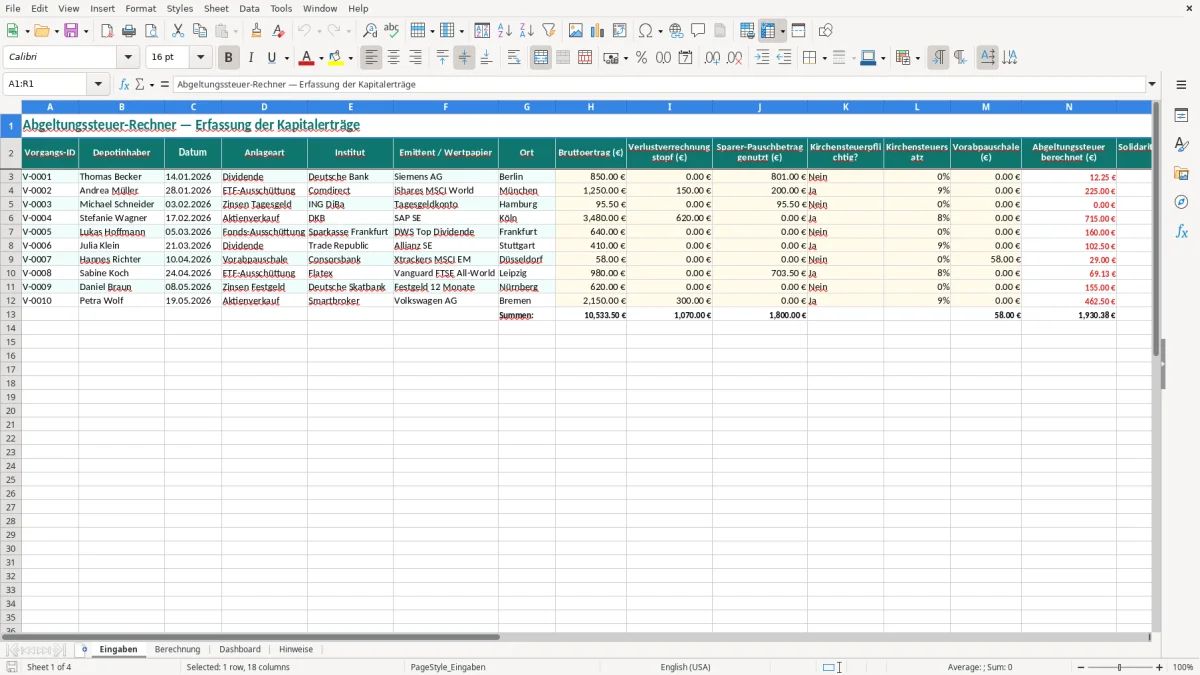Export directly as PDF
This screenshot has height=675, width=1200.
[x=107, y=31]
